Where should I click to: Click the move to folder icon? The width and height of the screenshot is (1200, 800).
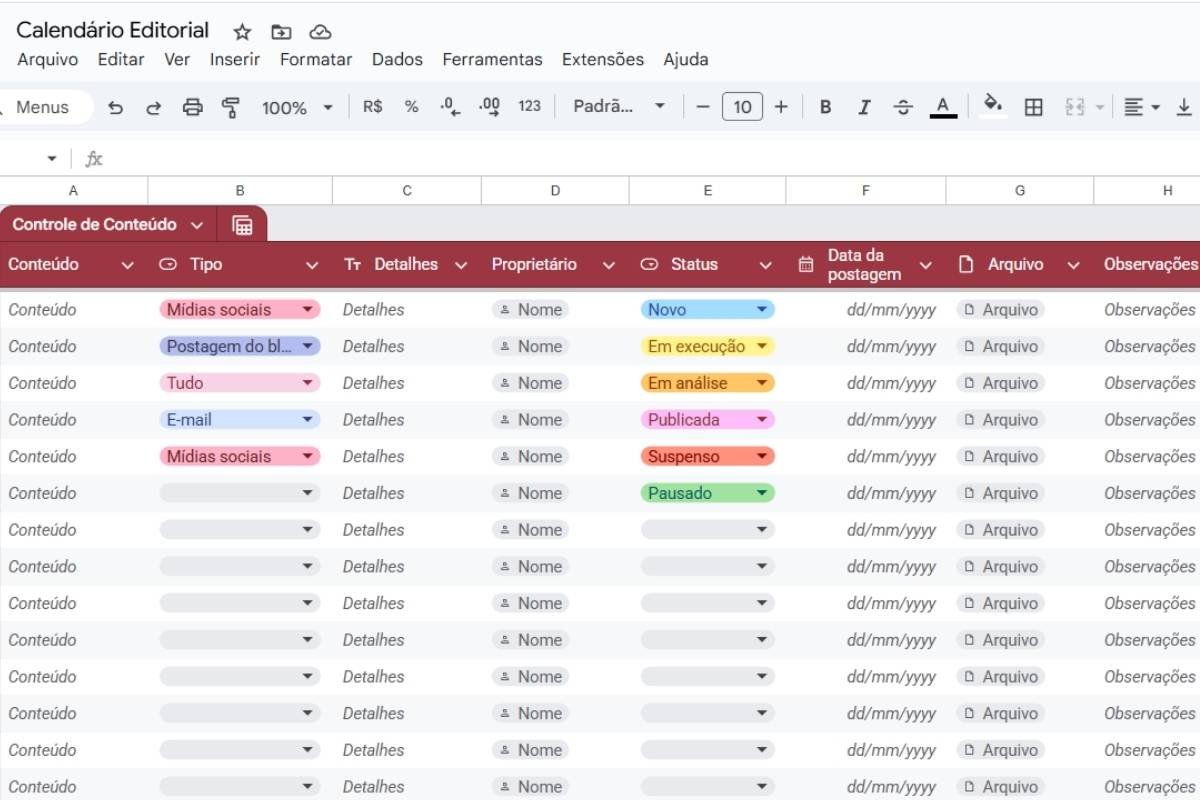pyautogui.click(x=281, y=32)
